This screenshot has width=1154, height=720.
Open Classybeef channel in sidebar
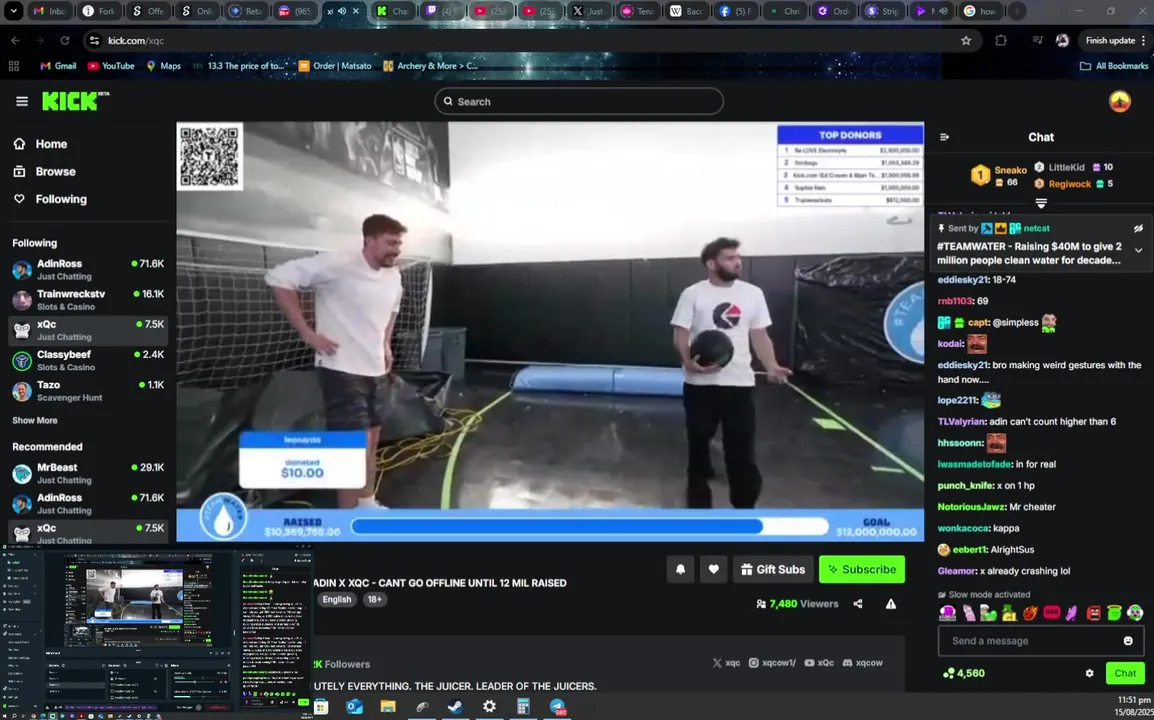pos(88,361)
